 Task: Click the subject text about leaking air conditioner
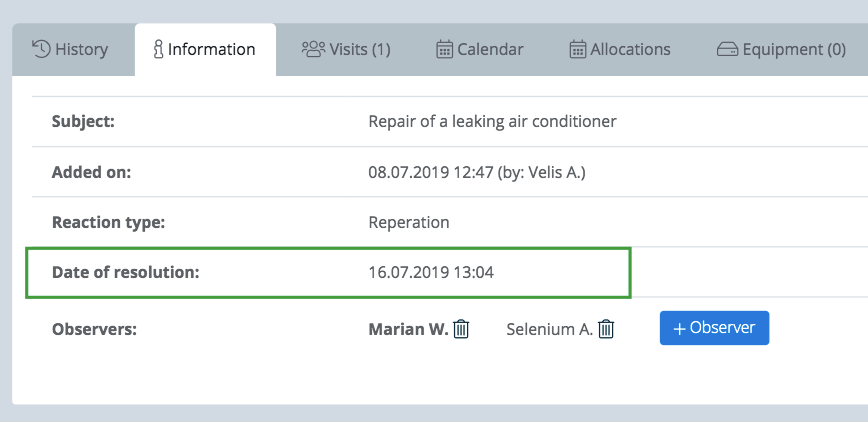[492, 121]
